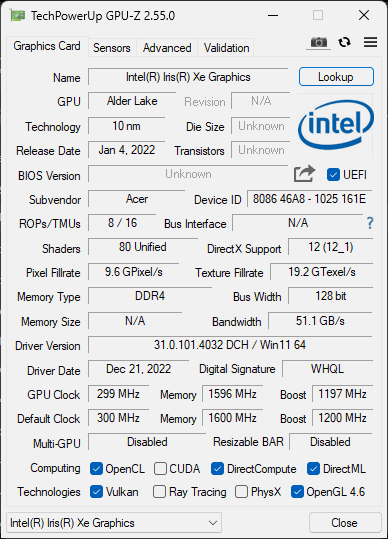Switch to the Sensors tab
Image resolution: width=388 pixels, height=539 pixels.
[112, 48]
